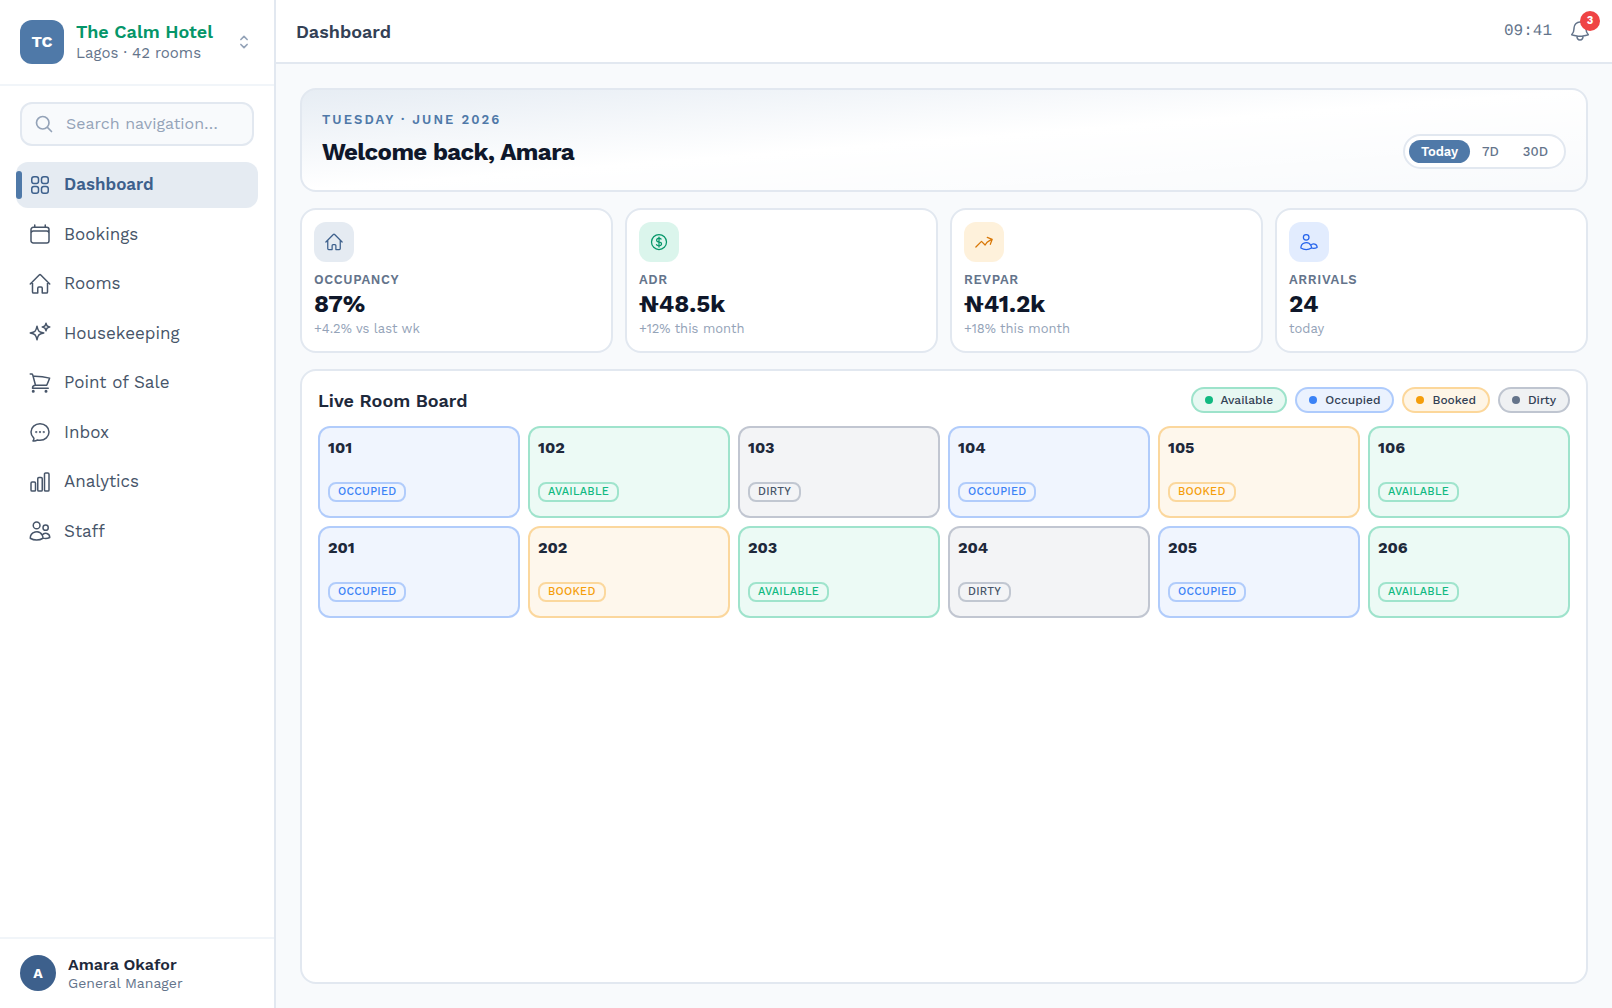Click the 09:41 clock
The height and width of the screenshot is (1008, 1612).
1528,31
